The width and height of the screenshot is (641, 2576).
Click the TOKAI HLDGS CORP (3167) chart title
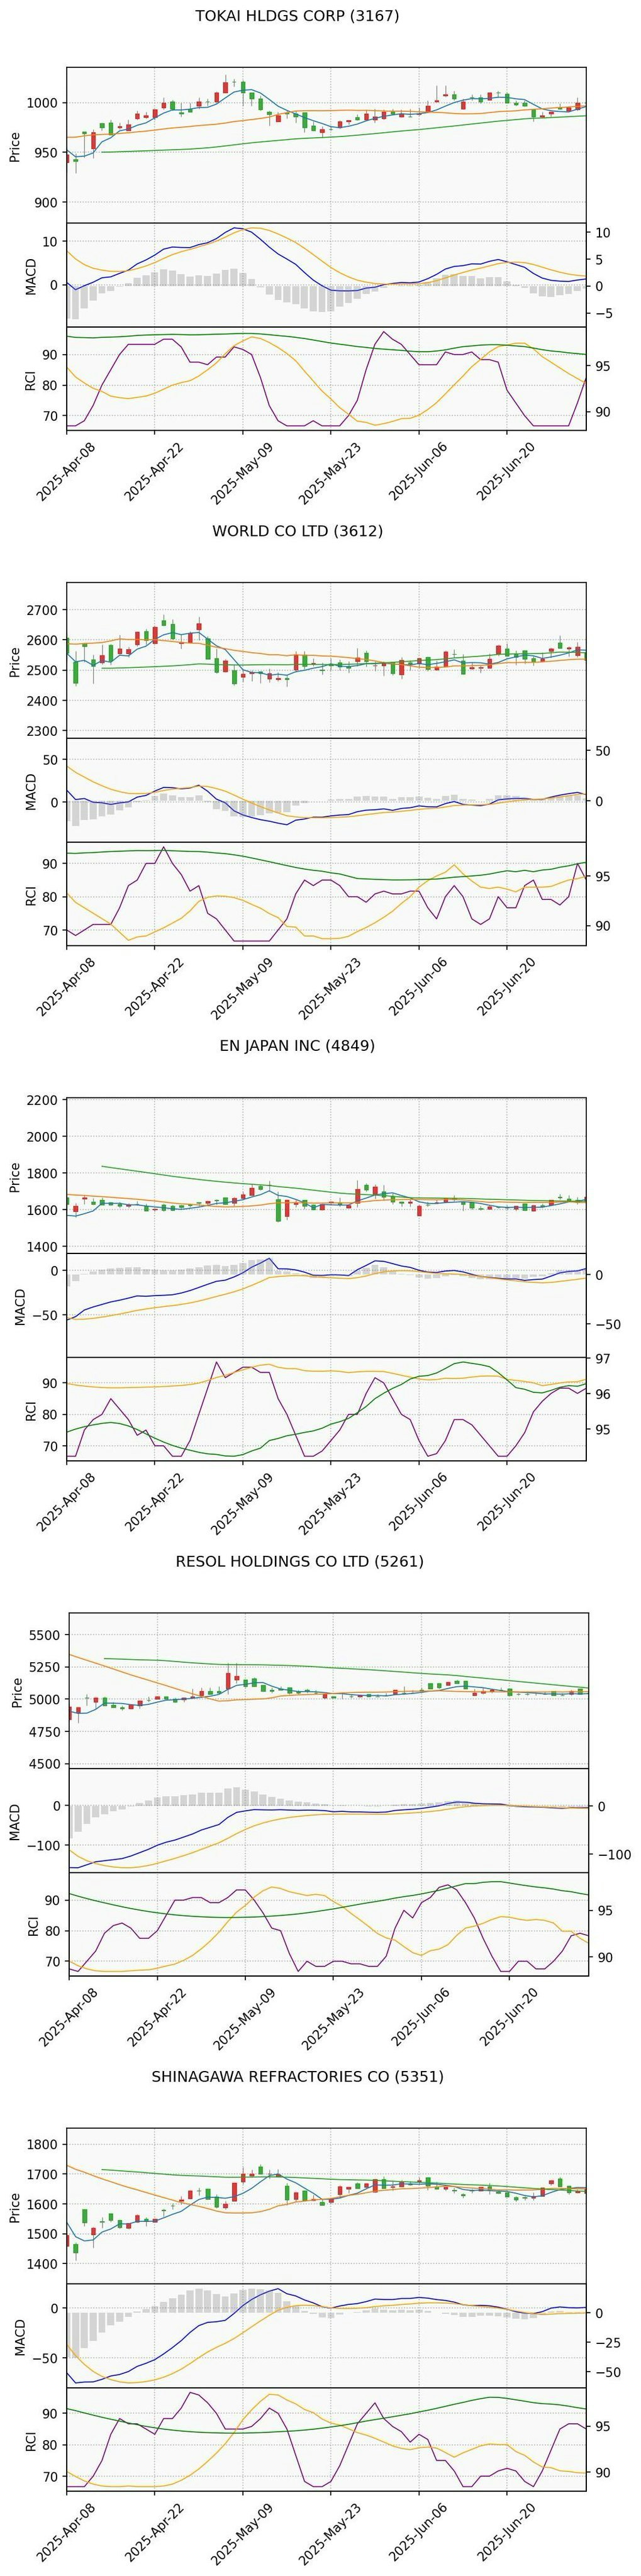[x=297, y=16]
